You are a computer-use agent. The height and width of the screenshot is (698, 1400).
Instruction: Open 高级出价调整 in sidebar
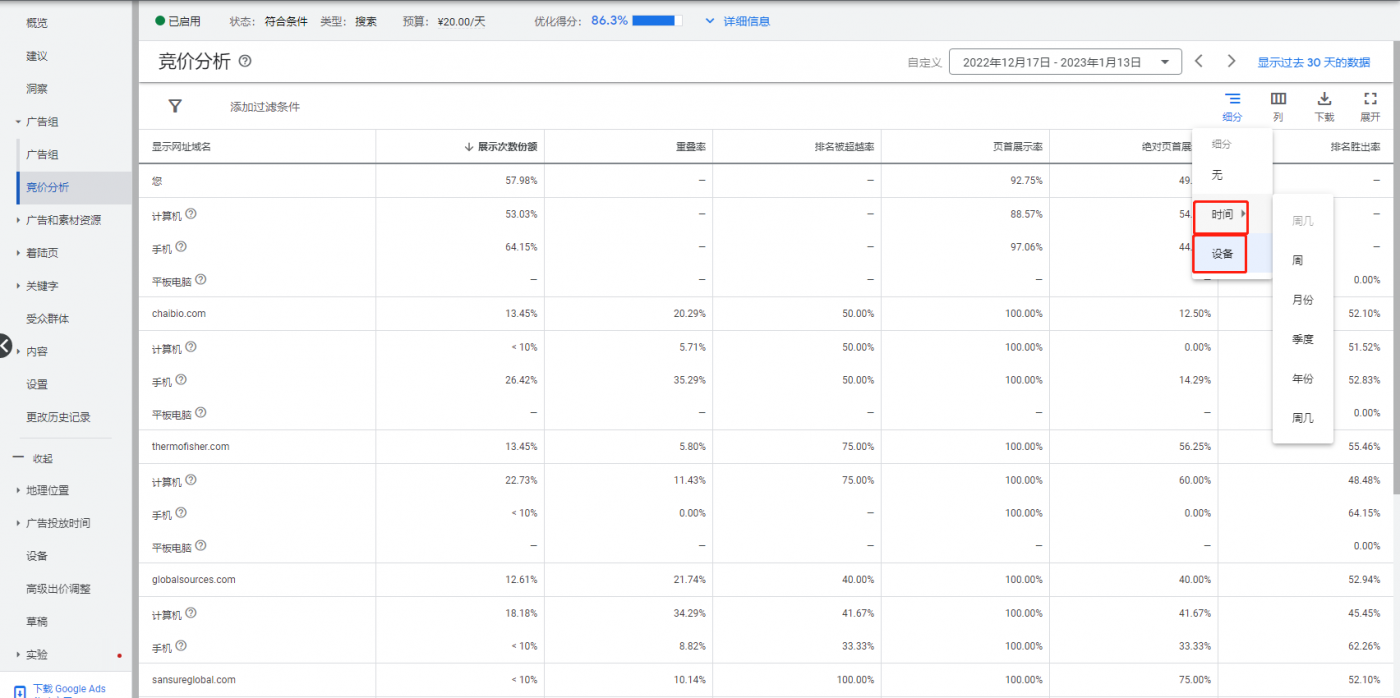(x=58, y=589)
